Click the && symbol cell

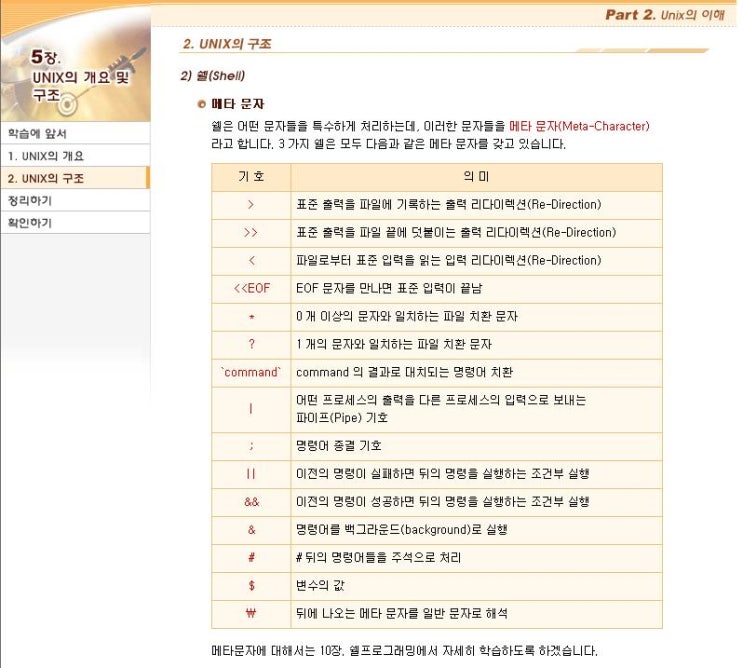[251, 502]
